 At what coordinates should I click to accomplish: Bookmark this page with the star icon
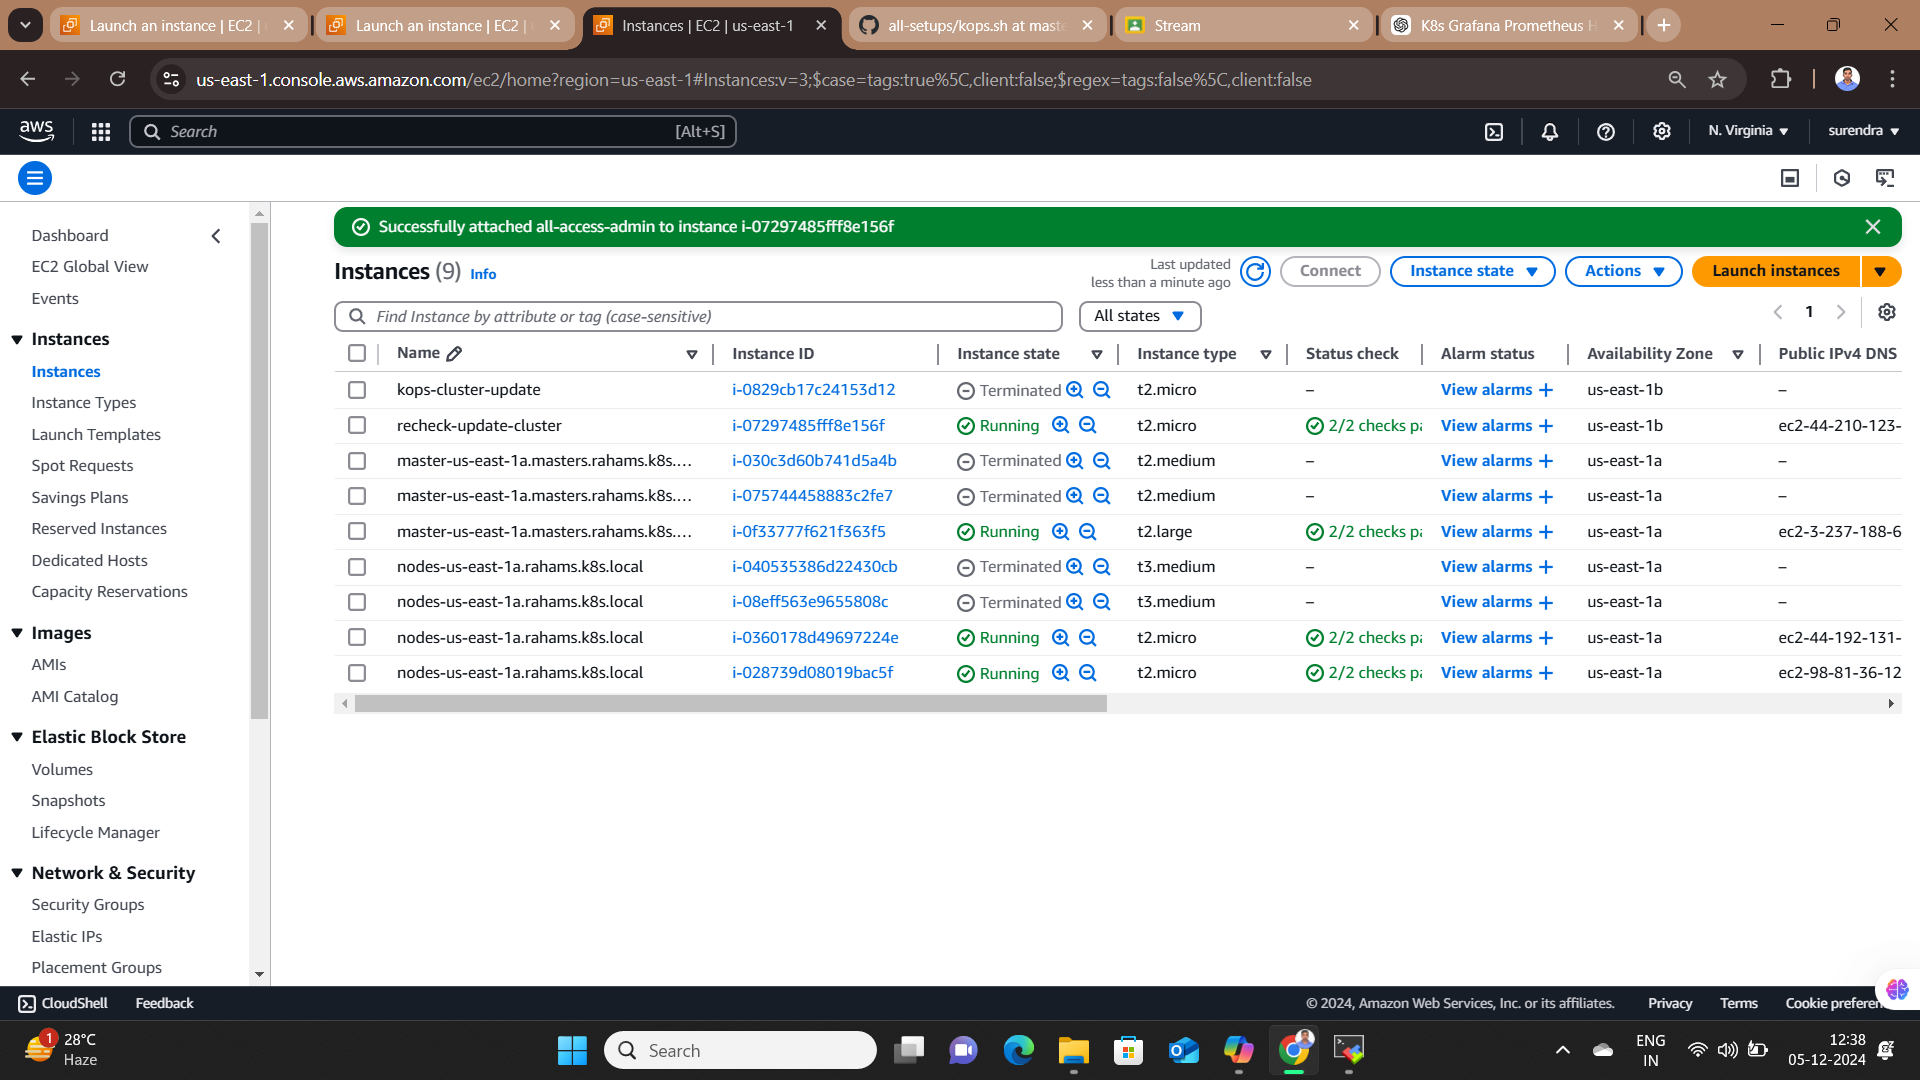tap(1717, 79)
